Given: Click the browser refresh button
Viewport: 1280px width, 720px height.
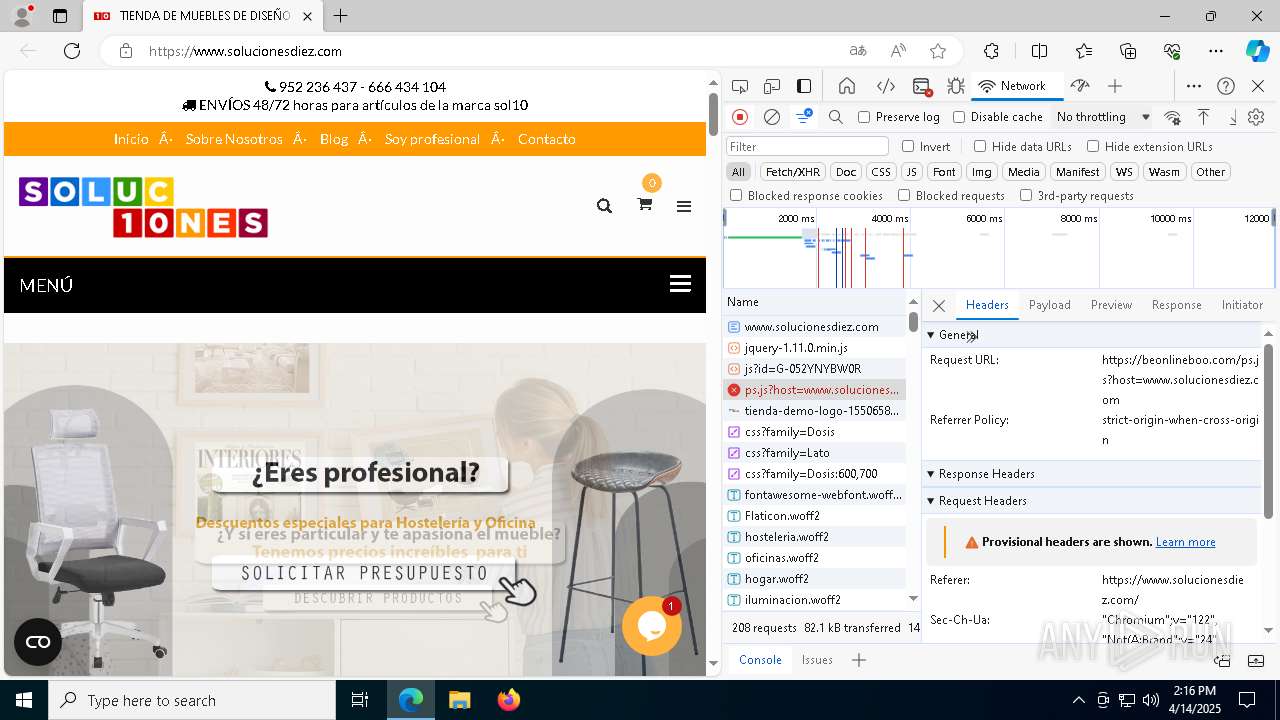Looking at the screenshot, I should (72, 51).
